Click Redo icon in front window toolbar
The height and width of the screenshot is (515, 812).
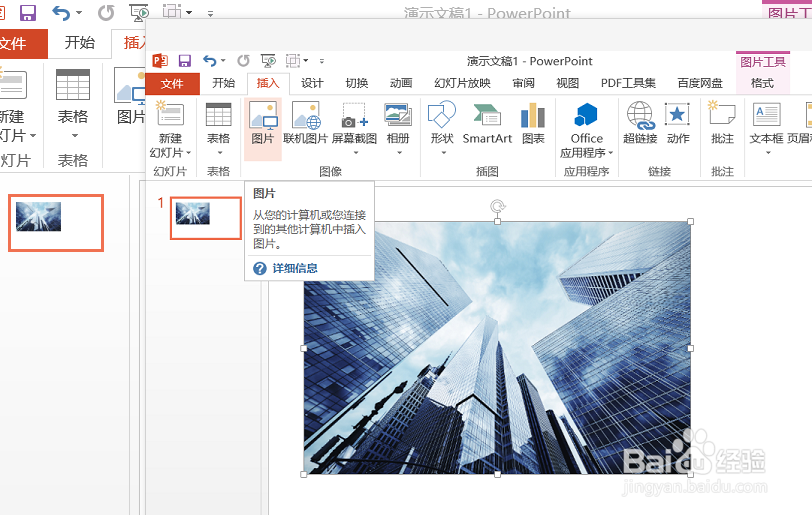[243, 61]
